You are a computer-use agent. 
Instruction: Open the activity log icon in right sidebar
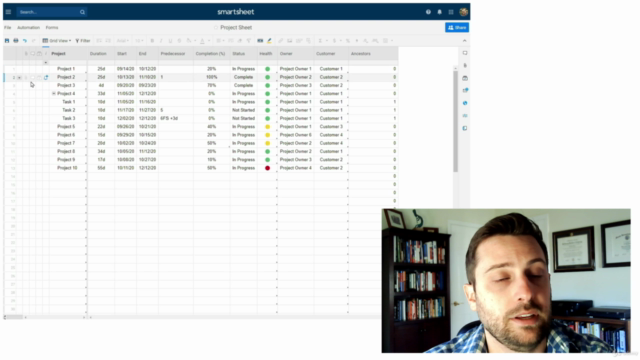465,116
